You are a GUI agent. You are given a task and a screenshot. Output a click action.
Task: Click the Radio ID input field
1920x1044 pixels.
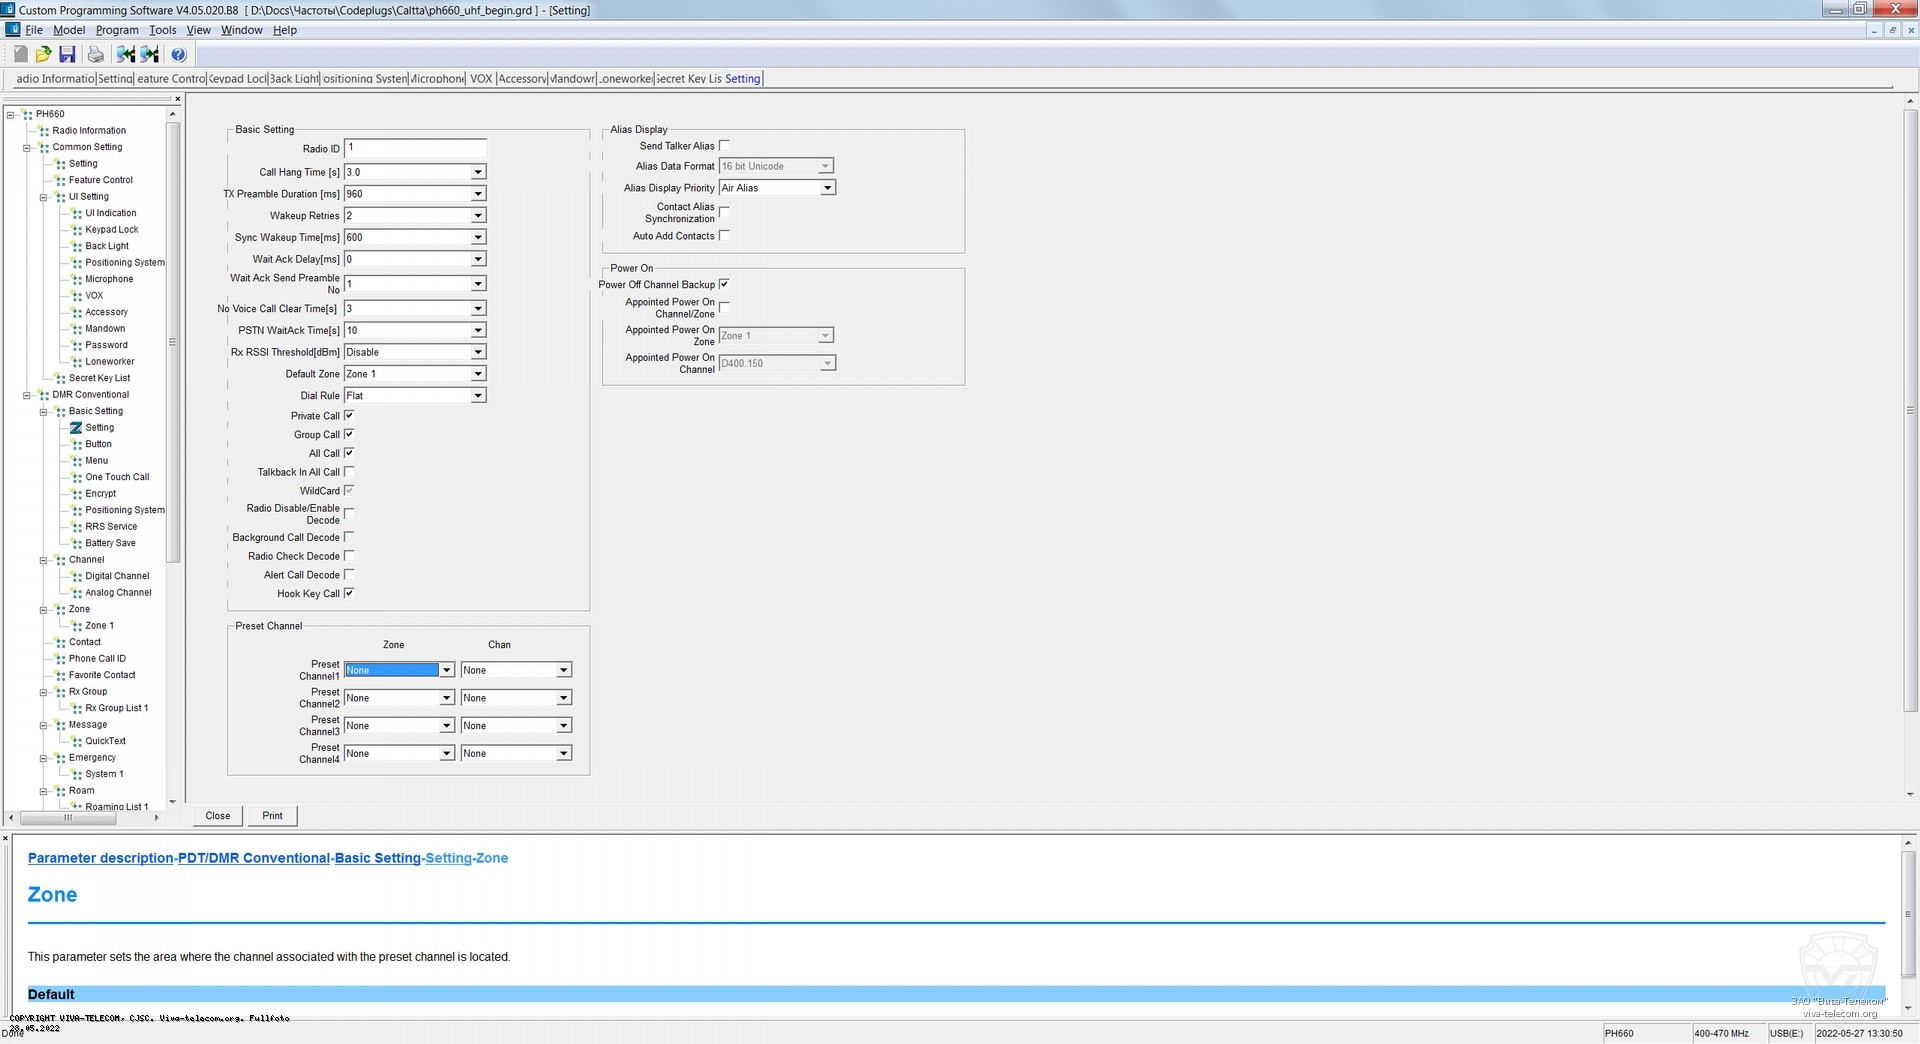coord(415,148)
